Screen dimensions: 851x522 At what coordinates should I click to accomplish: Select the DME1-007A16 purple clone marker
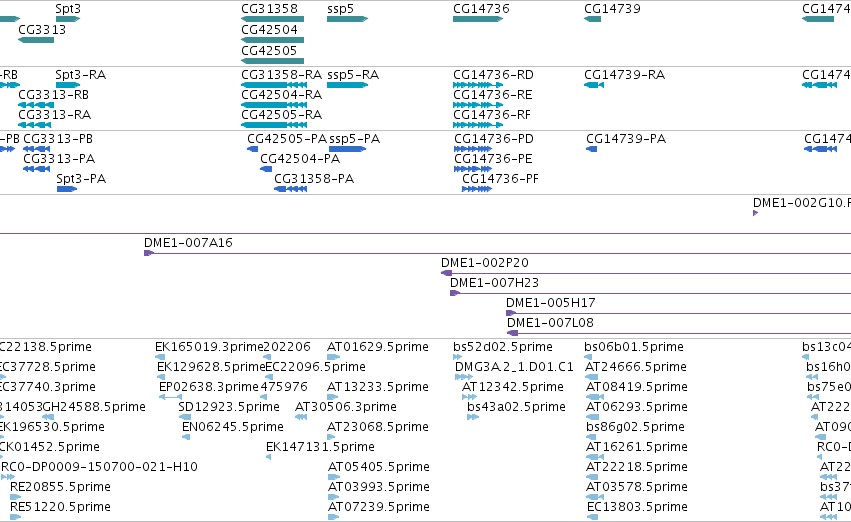[149, 253]
